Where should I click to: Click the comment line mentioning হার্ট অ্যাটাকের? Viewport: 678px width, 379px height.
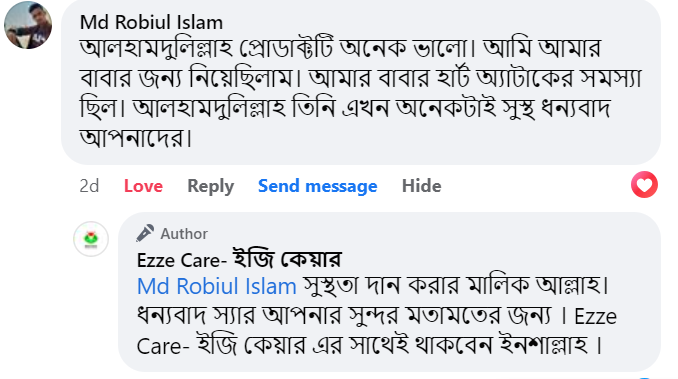click(361, 78)
